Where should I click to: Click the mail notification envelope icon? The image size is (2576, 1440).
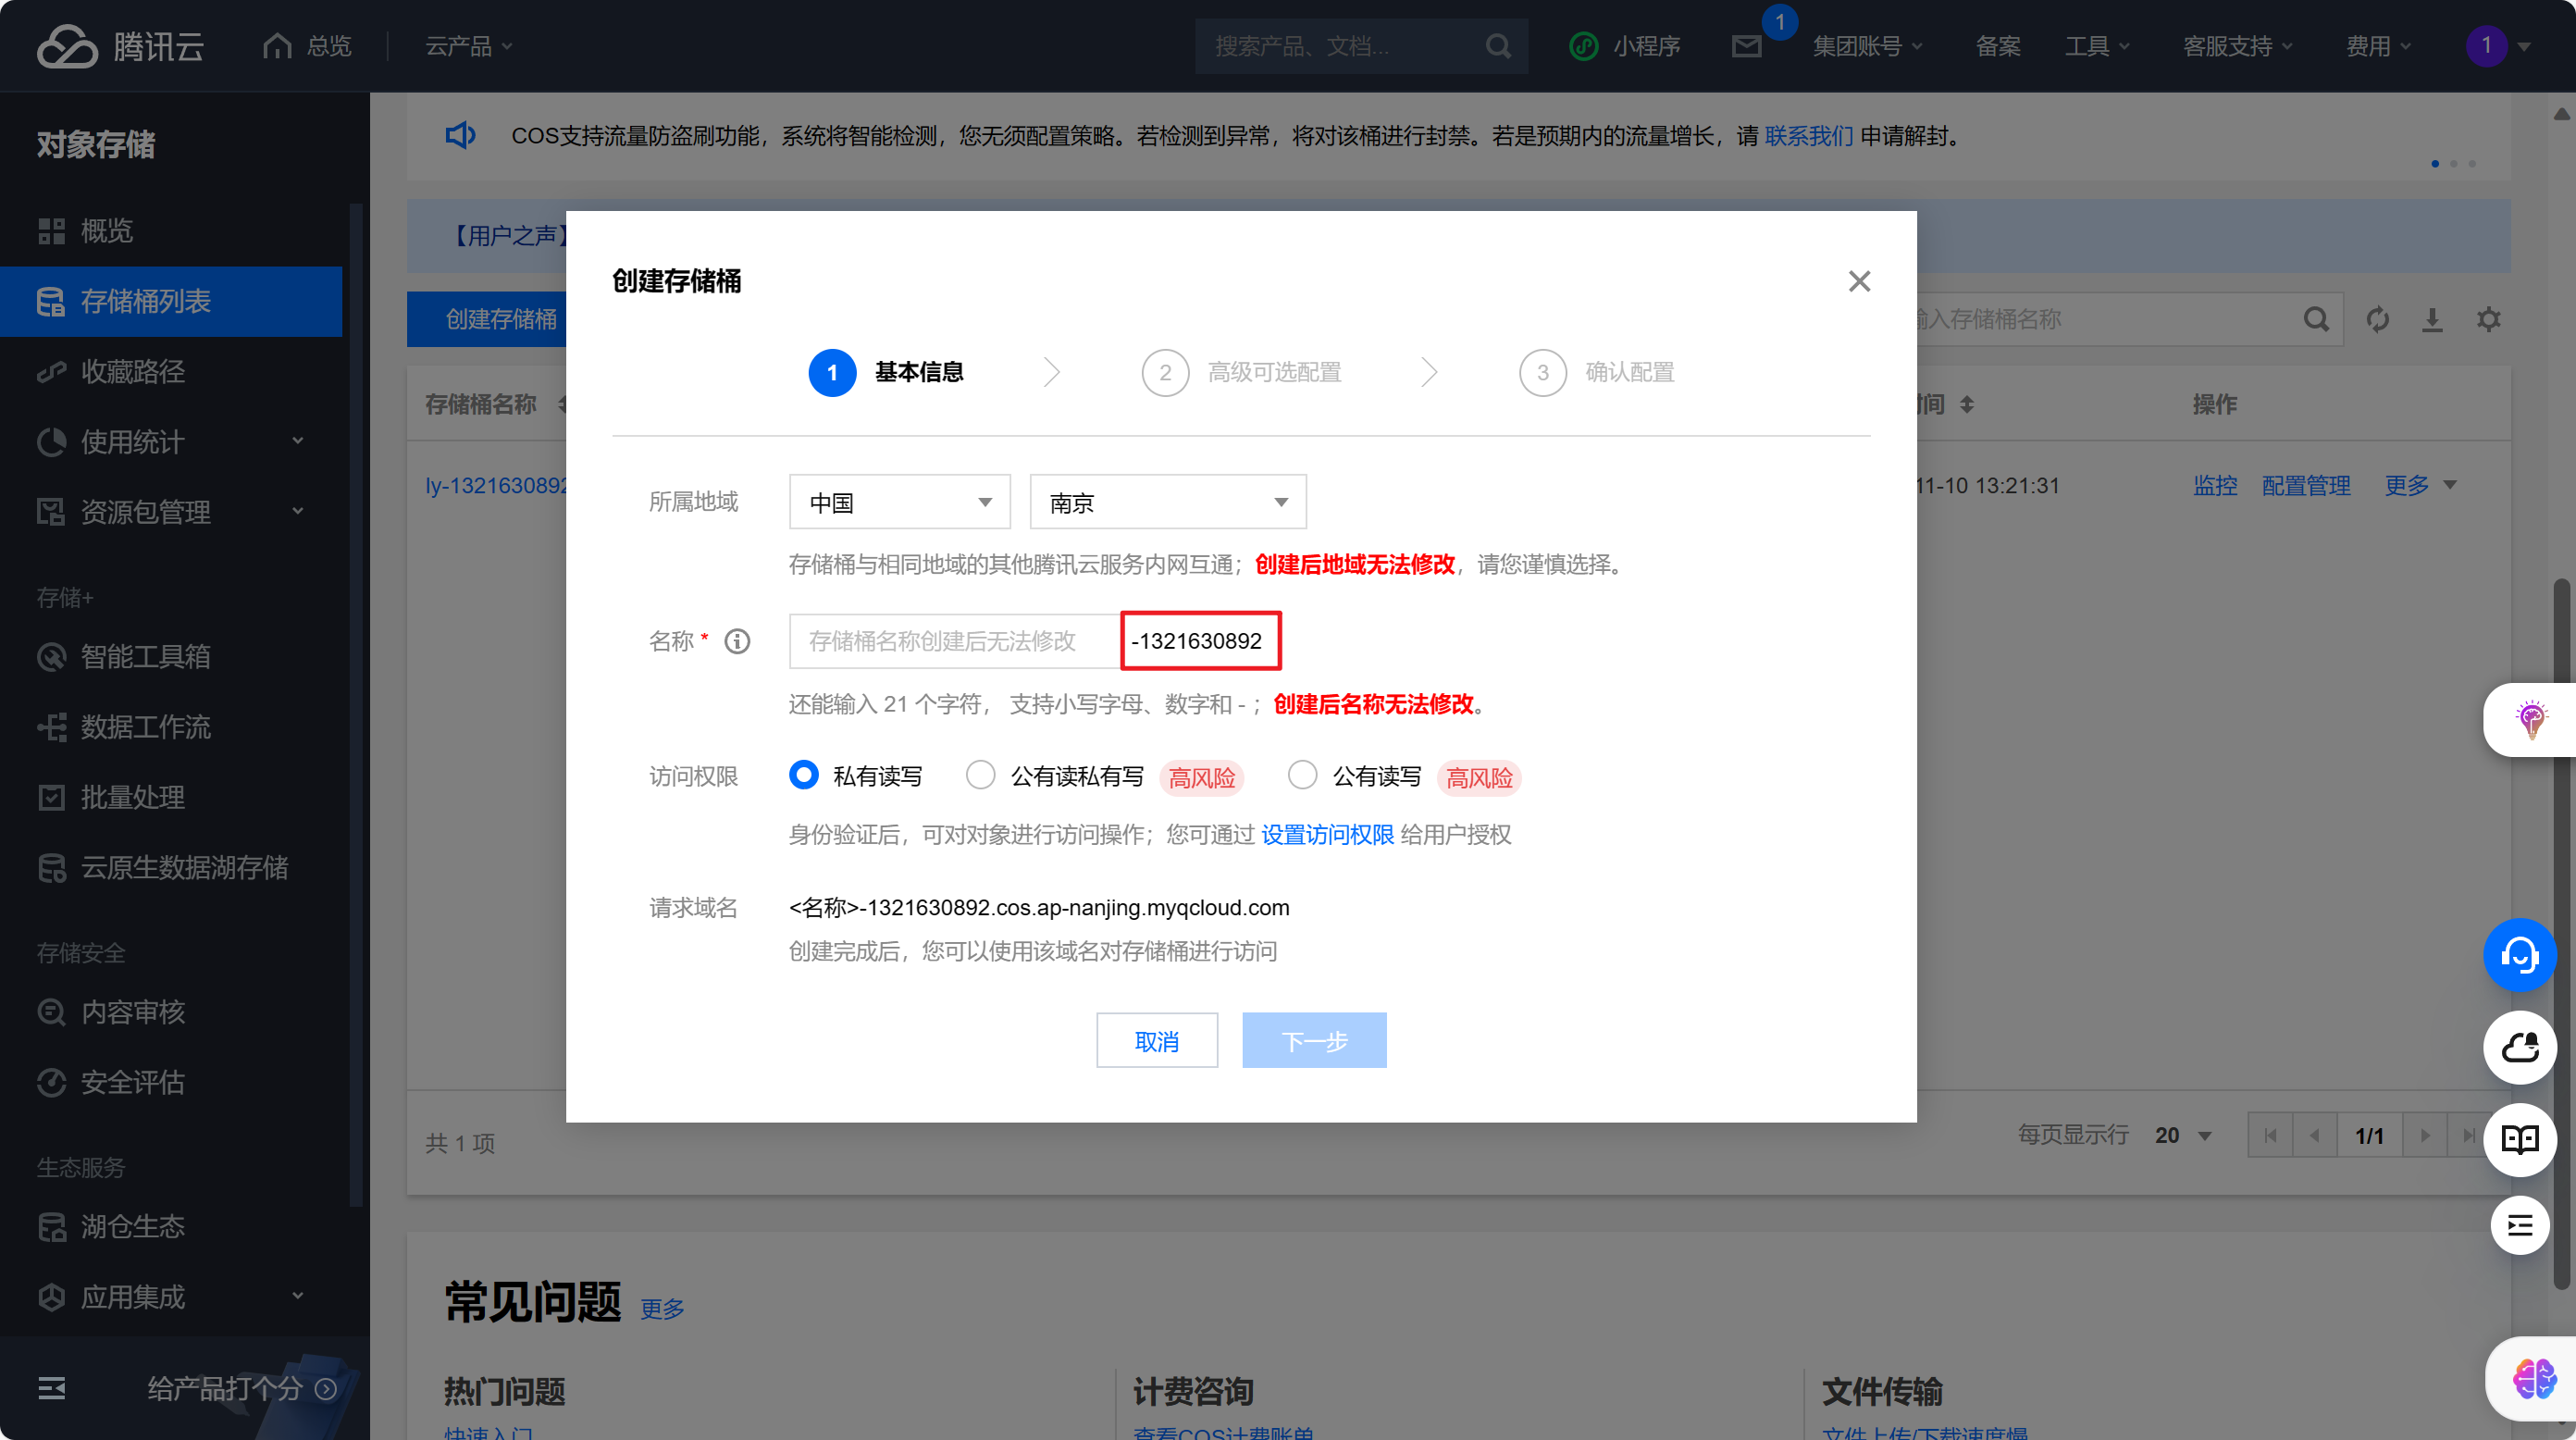[1746, 46]
